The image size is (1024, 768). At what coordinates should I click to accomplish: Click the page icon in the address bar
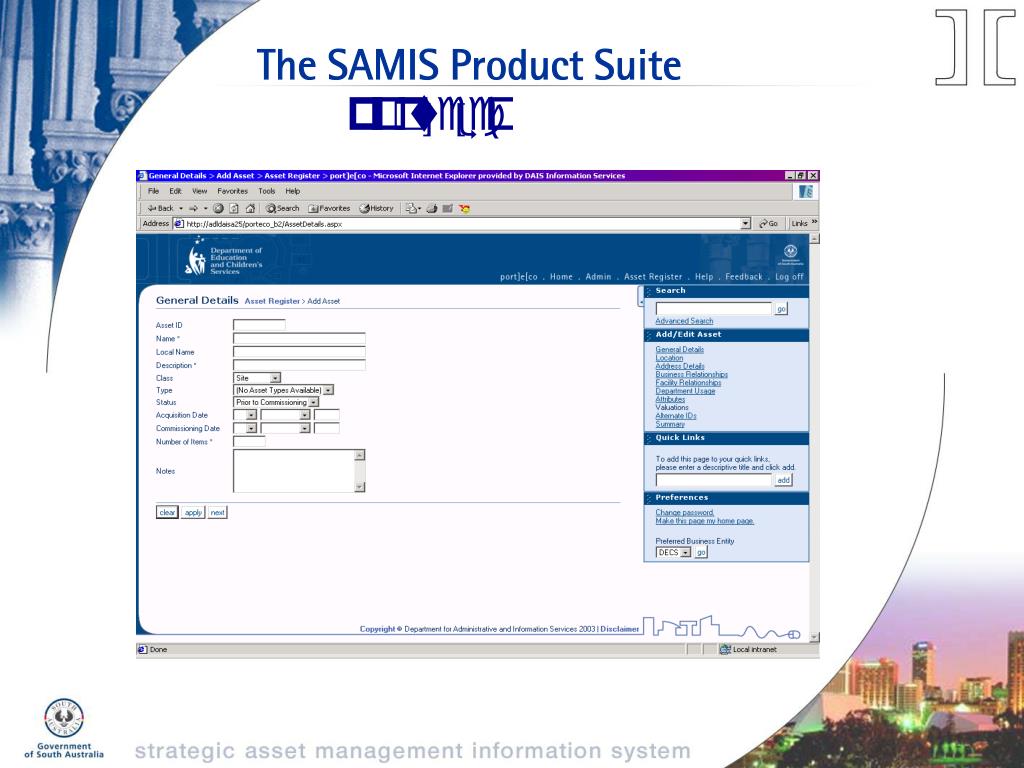click(x=178, y=223)
